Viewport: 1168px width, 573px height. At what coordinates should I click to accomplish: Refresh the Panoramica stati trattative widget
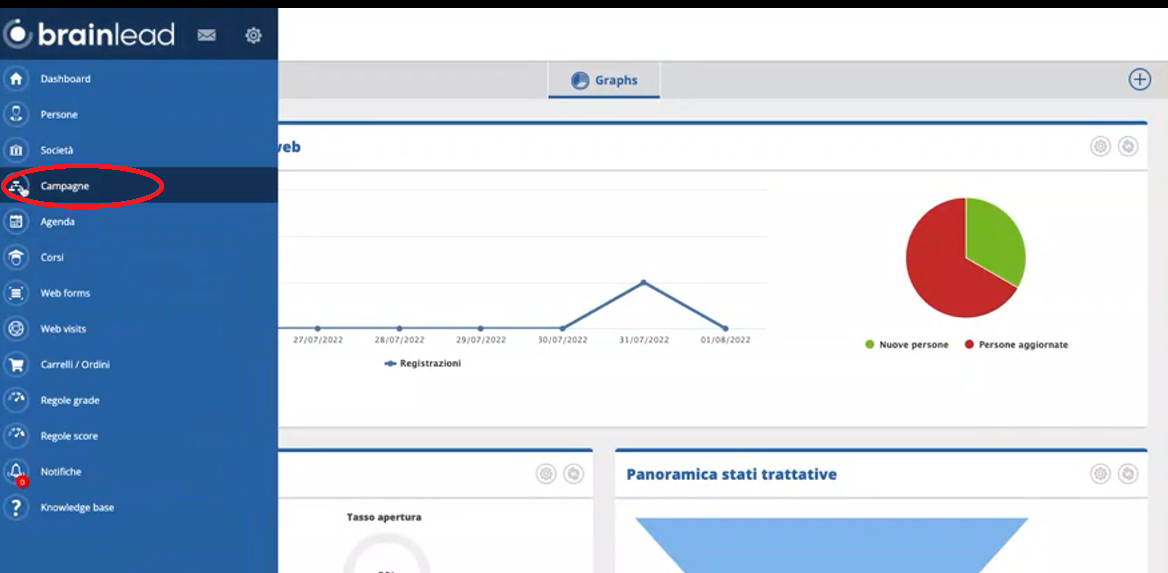point(1128,473)
